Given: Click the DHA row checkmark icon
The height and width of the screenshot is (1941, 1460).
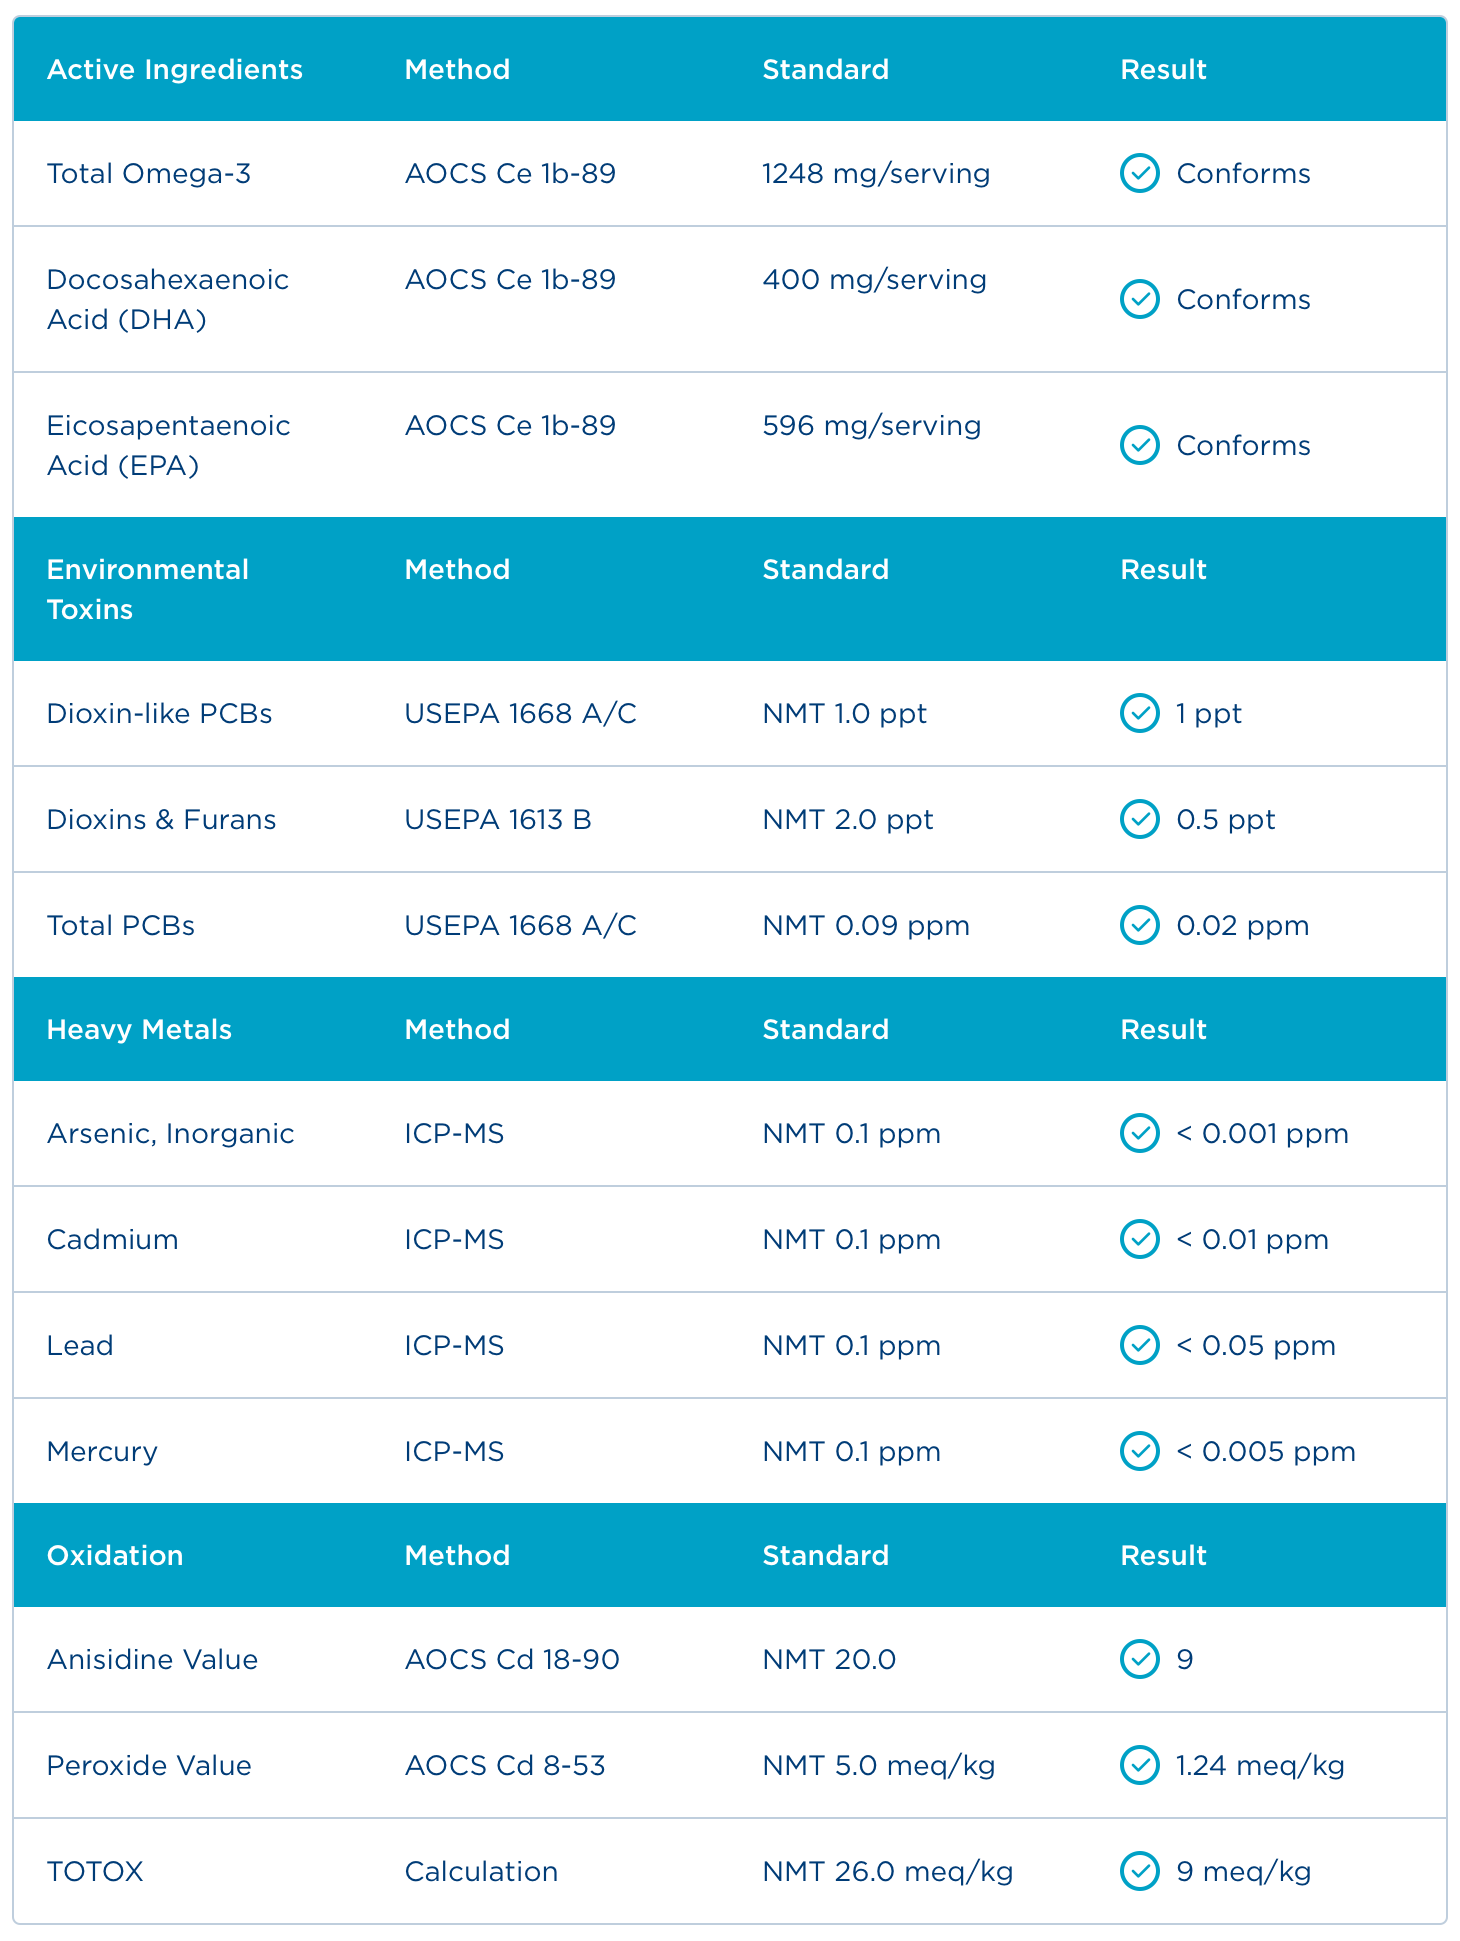Looking at the screenshot, I should pyautogui.click(x=1139, y=299).
